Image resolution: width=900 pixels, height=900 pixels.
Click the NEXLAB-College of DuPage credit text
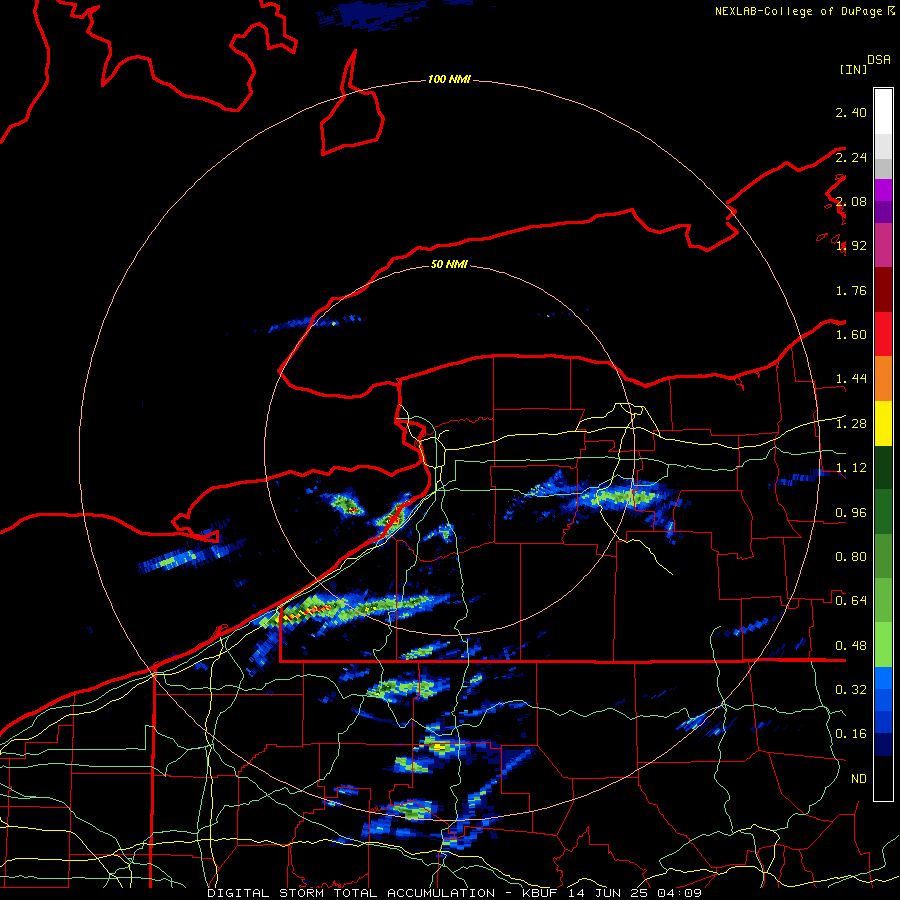click(x=799, y=11)
